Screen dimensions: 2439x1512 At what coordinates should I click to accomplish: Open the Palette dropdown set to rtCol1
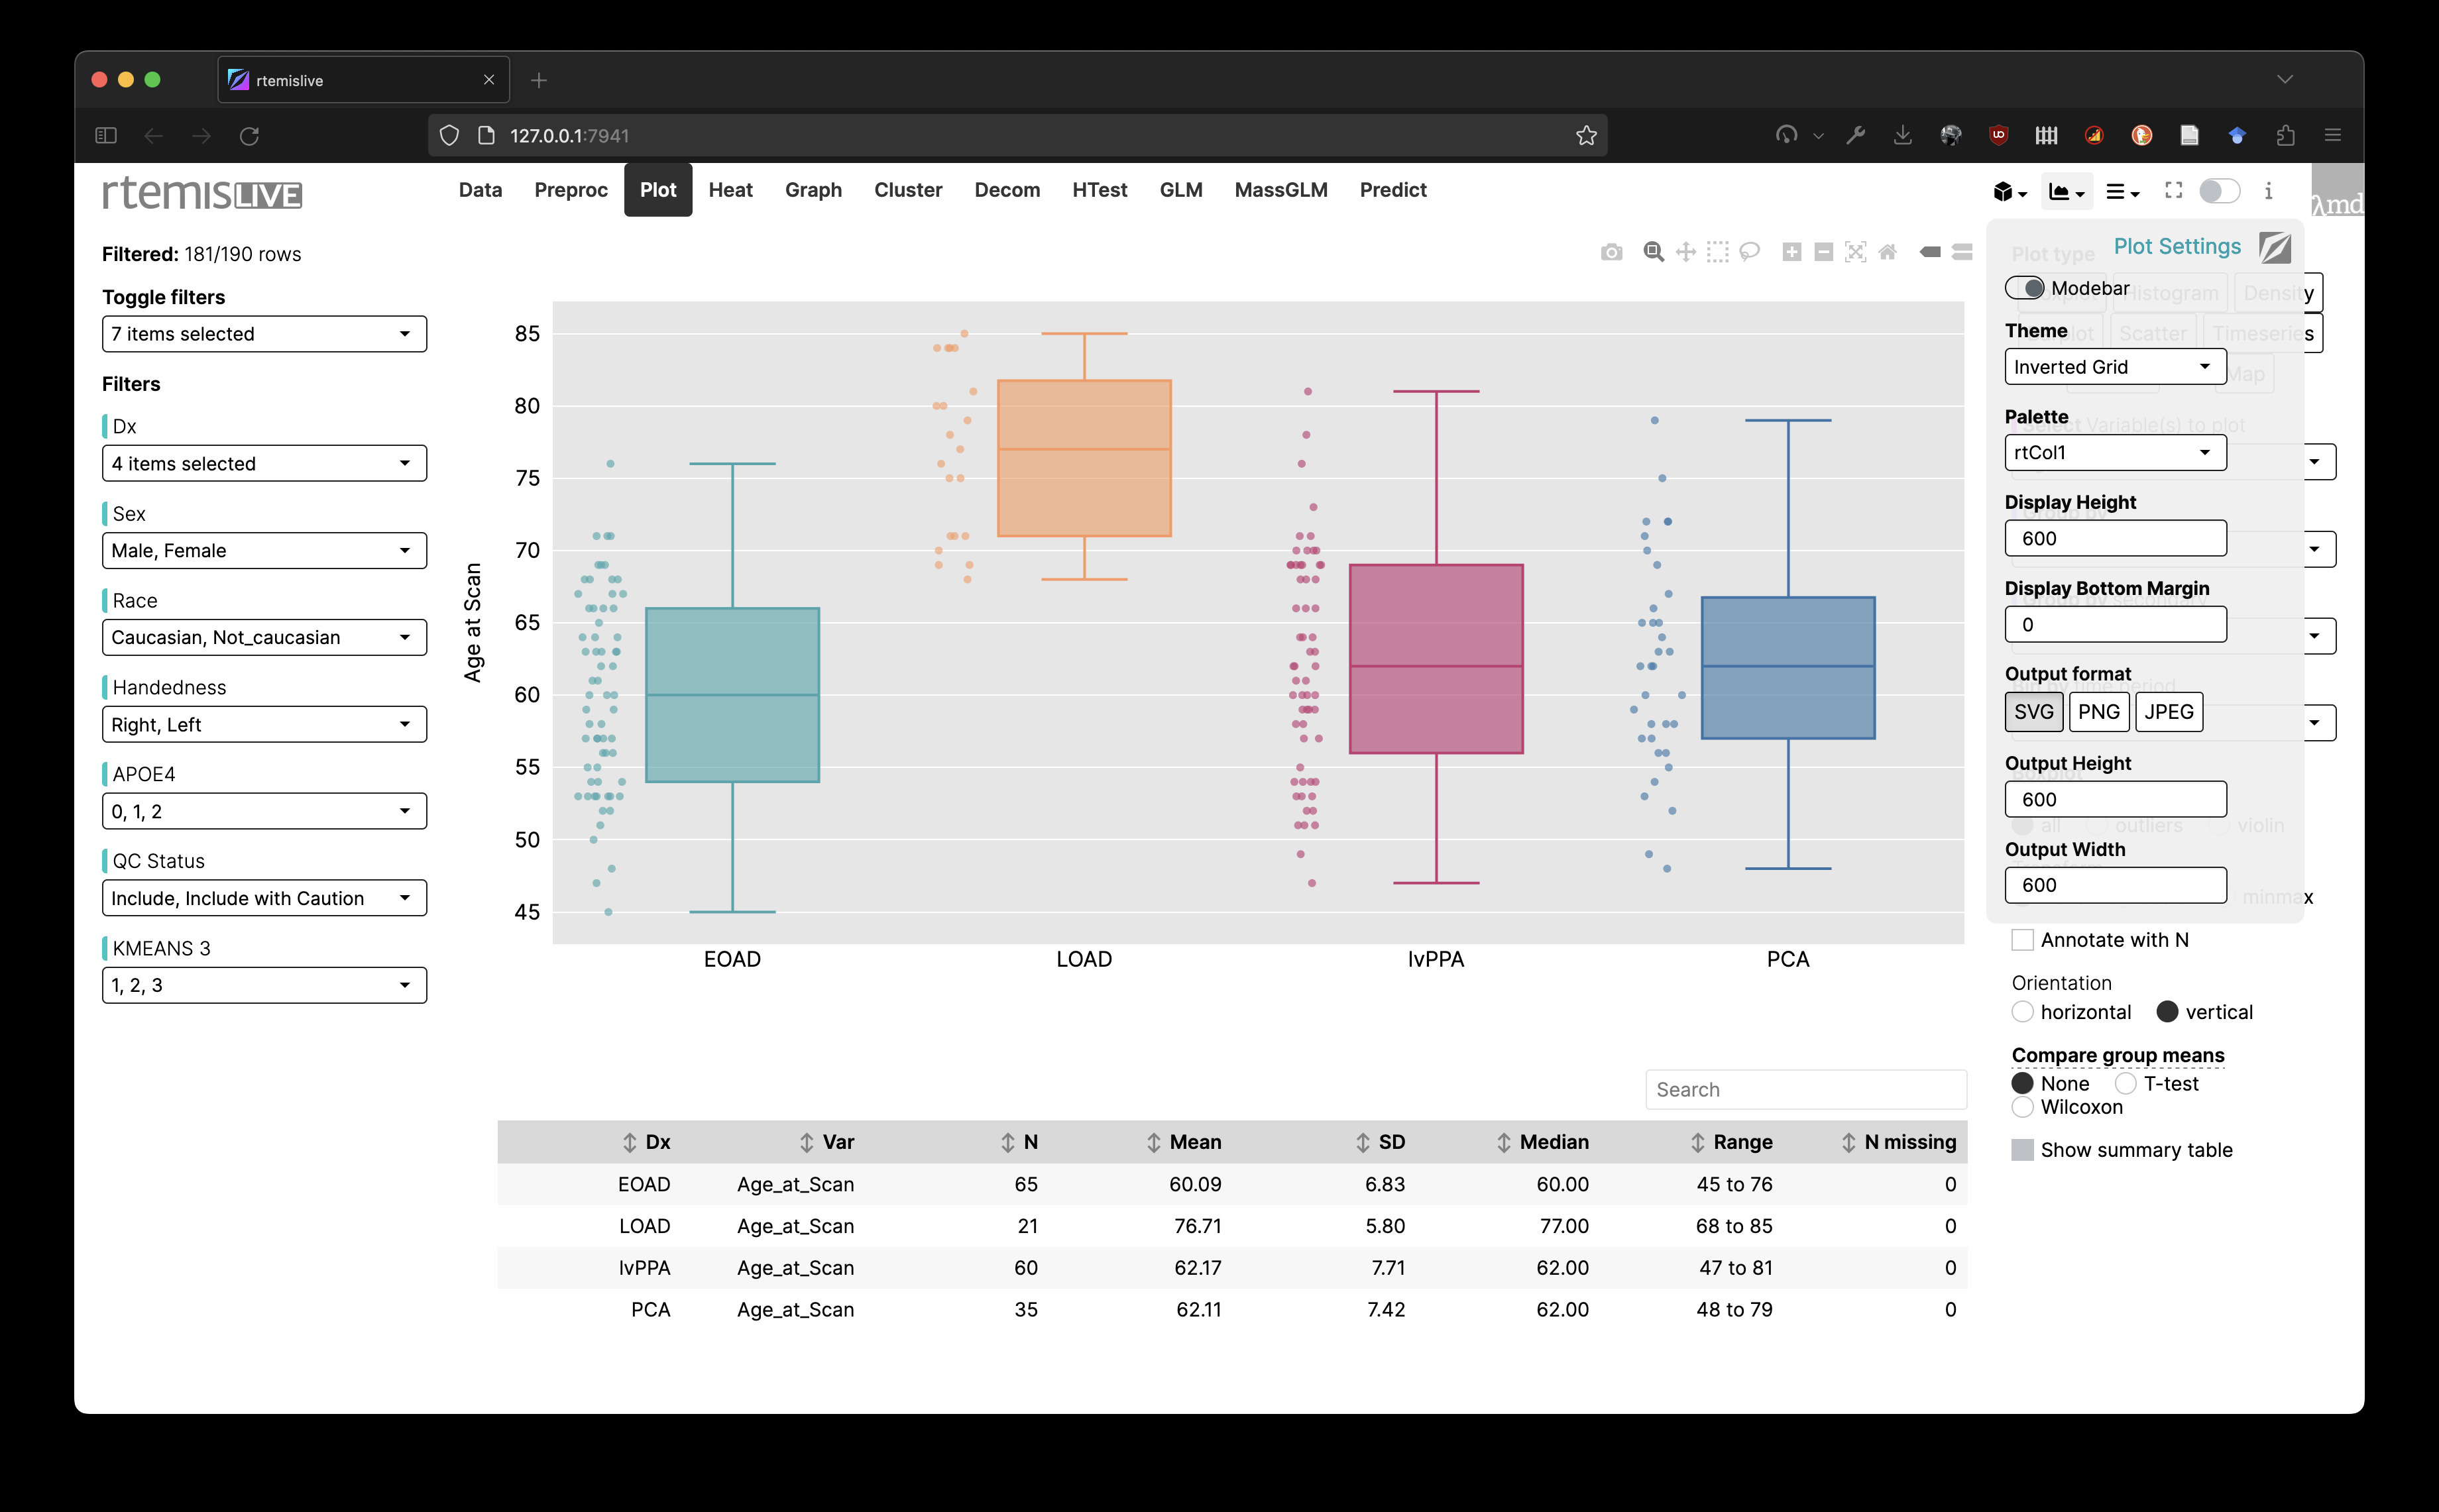pyautogui.click(x=2114, y=453)
